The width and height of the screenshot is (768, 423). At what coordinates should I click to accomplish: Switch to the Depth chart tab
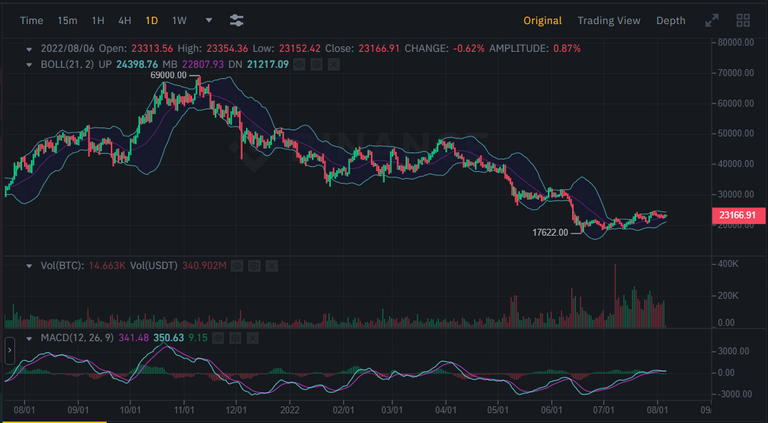pyautogui.click(x=671, y=20)
